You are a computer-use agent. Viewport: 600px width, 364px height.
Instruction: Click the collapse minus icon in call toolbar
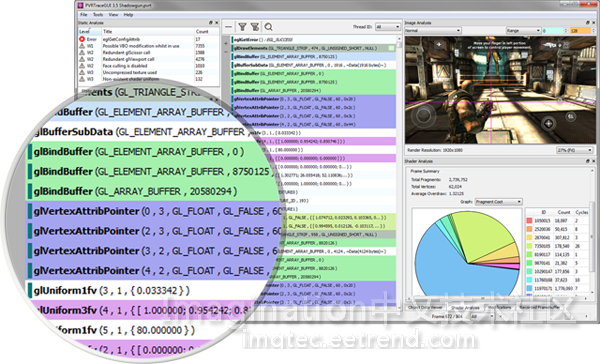coord(228,27)
